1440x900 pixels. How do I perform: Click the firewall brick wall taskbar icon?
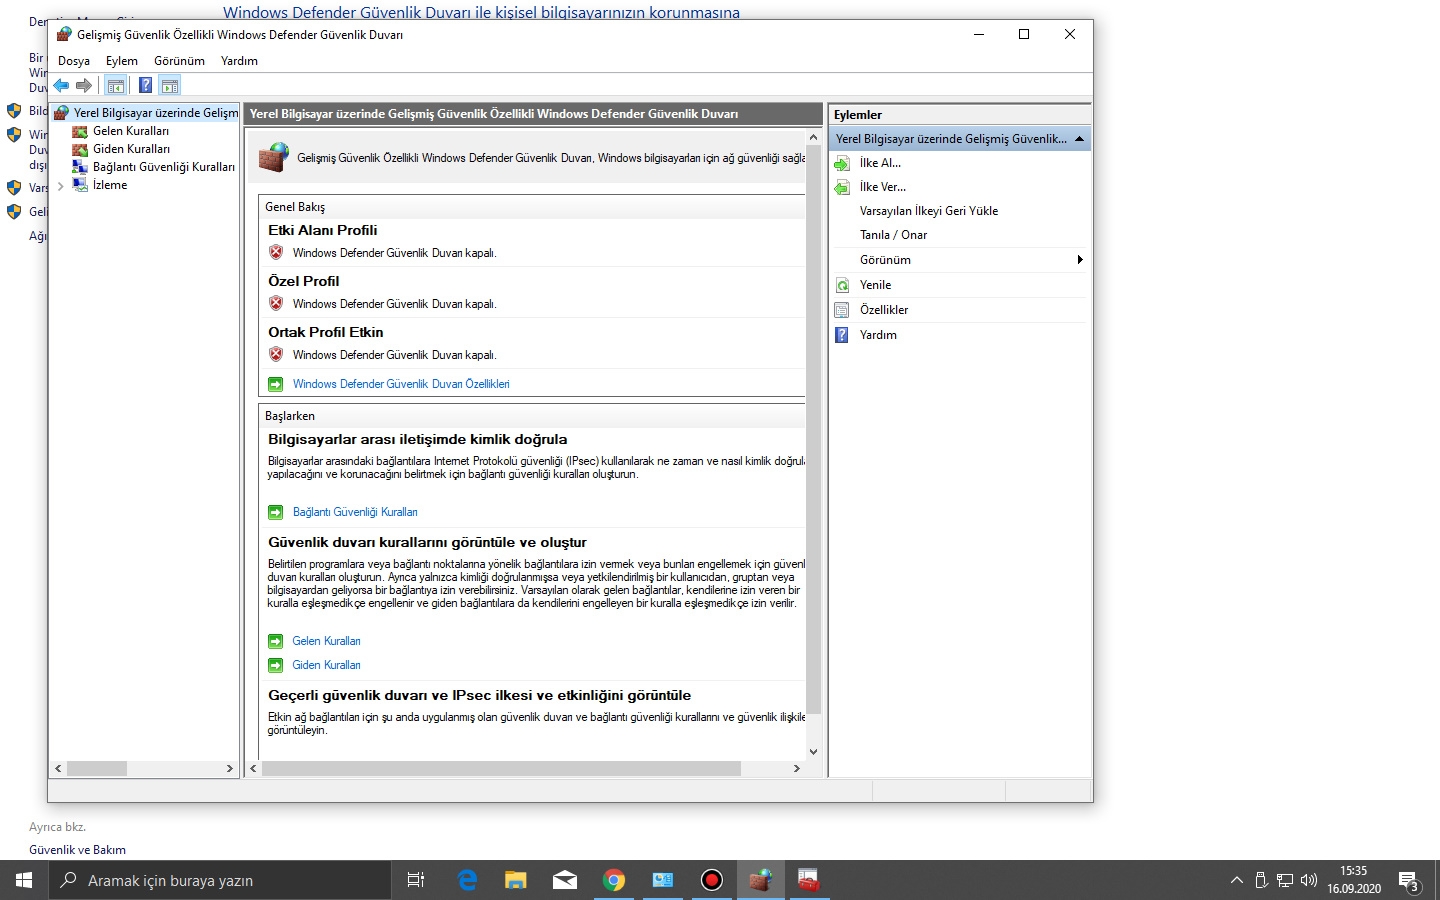761,880
